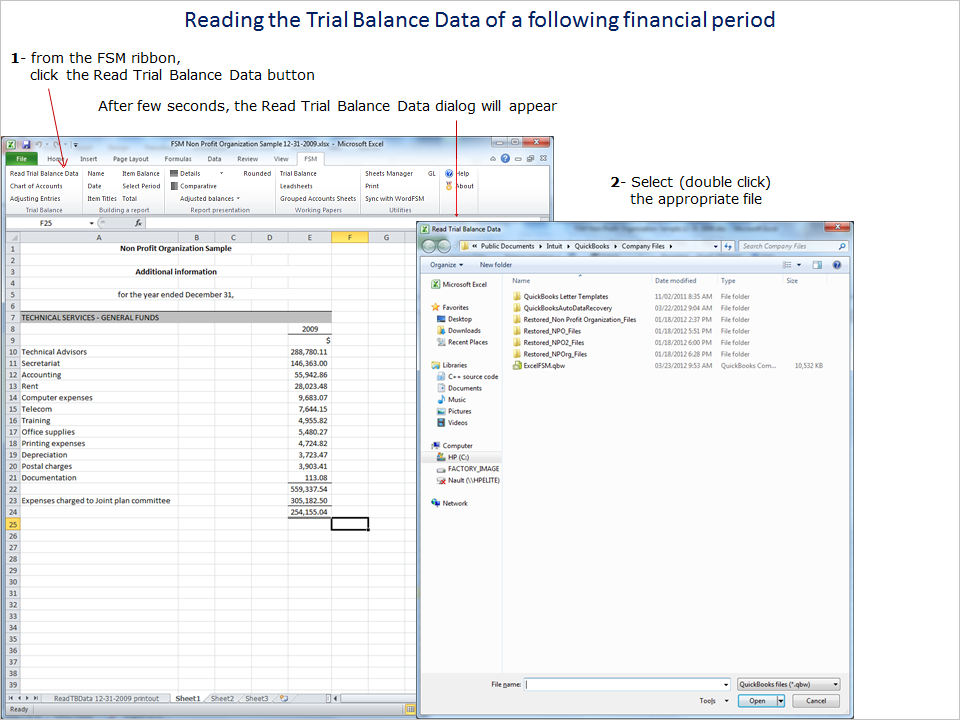
Task: Click the 288,780.11 value cell
Action: pos(309,352)
